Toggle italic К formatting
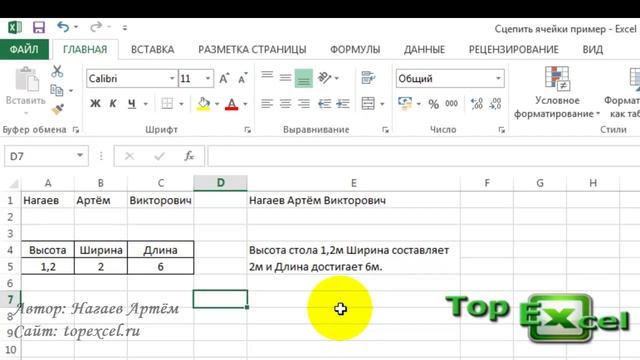Image resolution: width=640 pixels, height=360 pixels. tap(113, 104)
